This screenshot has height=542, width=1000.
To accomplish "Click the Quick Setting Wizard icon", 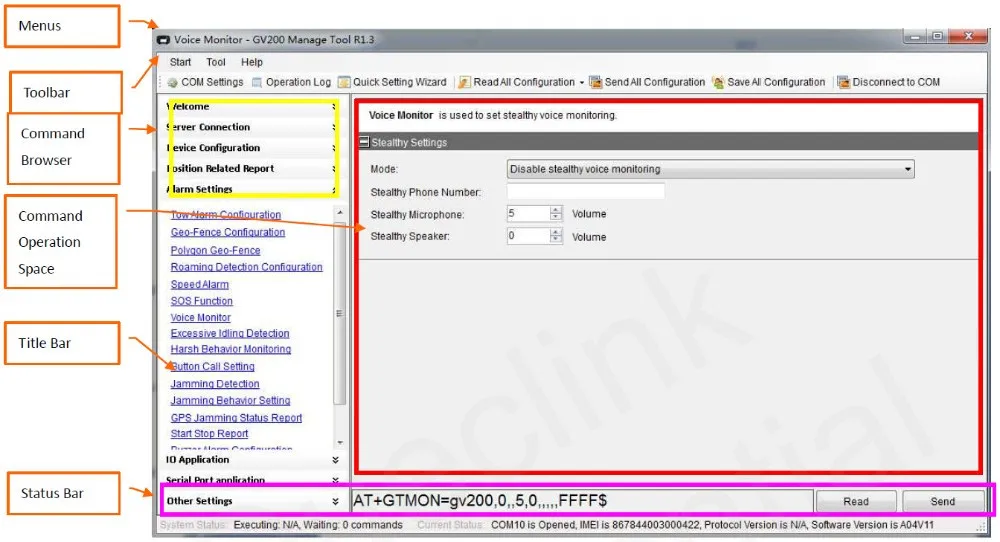I will (x=344, y=82).
